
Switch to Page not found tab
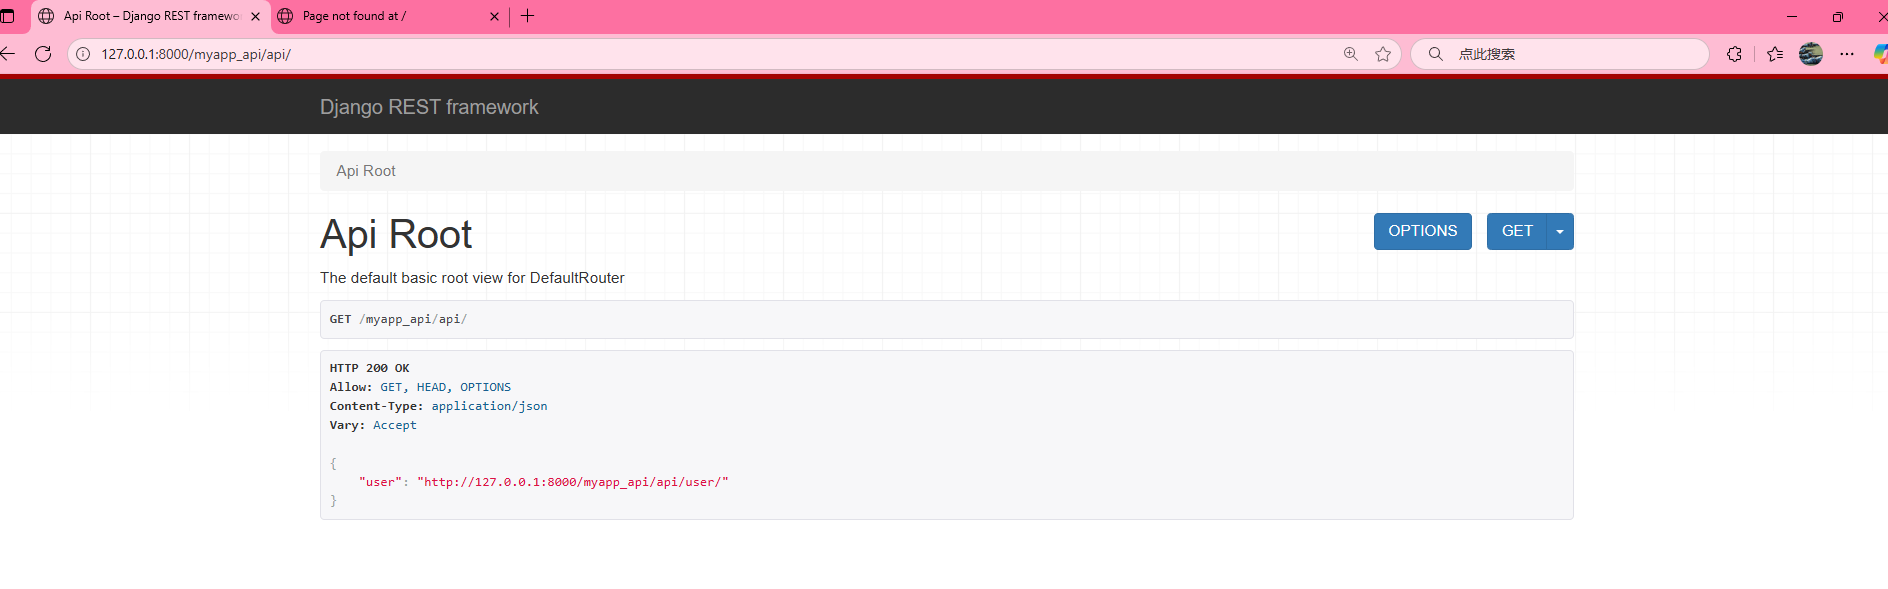pyautogui.click(x=388, y=16)
